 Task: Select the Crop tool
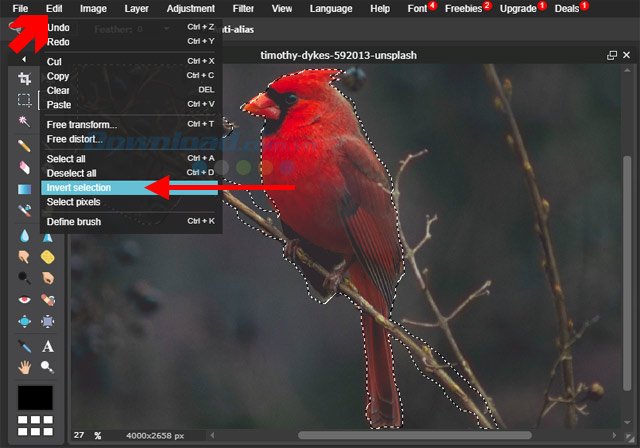tap(24, 78)
